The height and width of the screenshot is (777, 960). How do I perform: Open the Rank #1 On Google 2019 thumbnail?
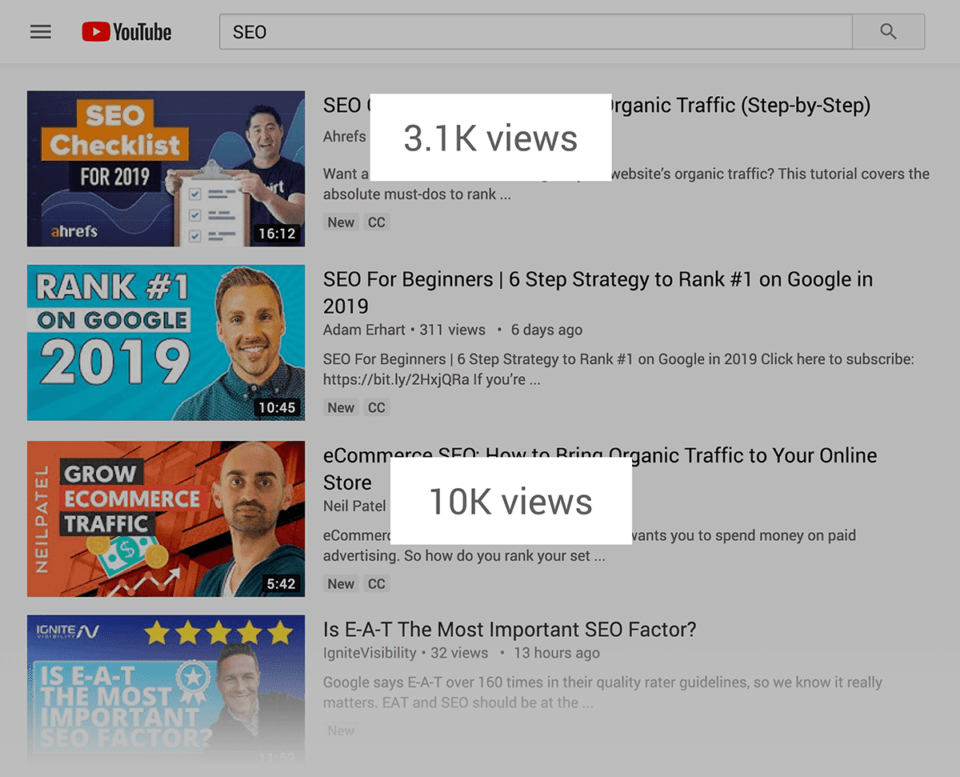[x=166, y=343]
